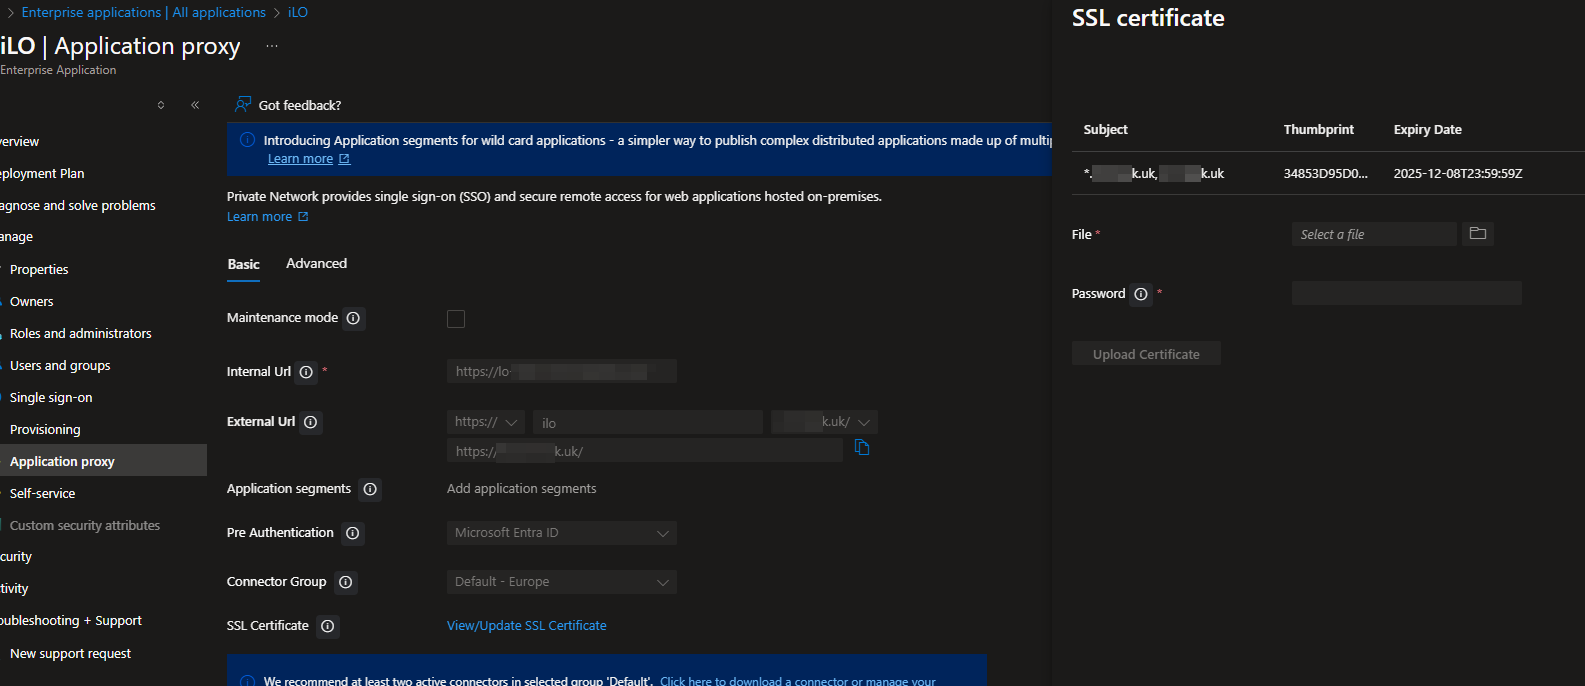Screen dimensions: 1585x686
Task: Show info tooltip for Maintenance mode
Action: pos(353,318)
